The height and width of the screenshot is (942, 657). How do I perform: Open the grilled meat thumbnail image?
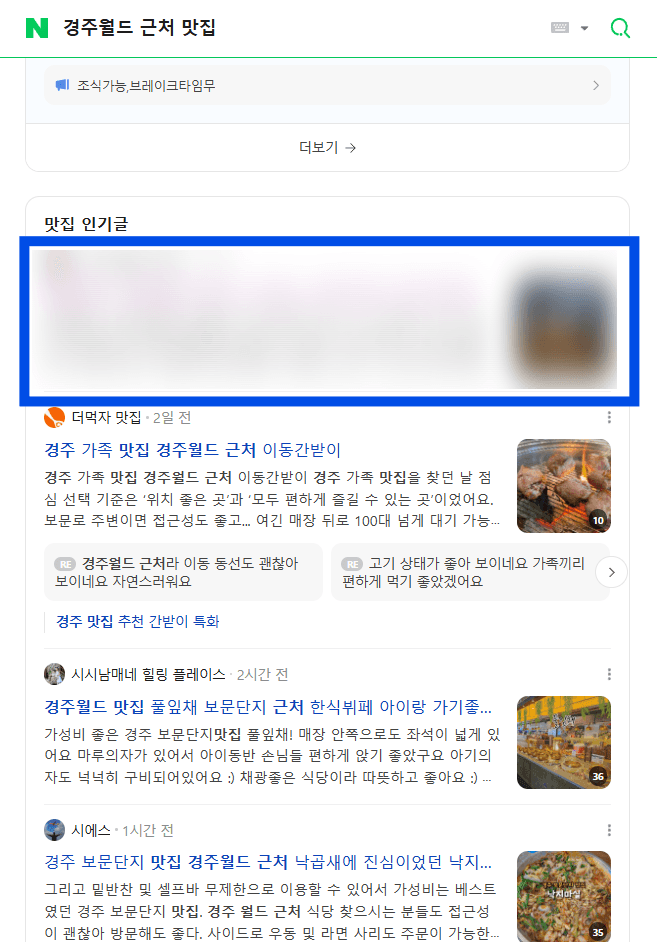pos(564,486)
